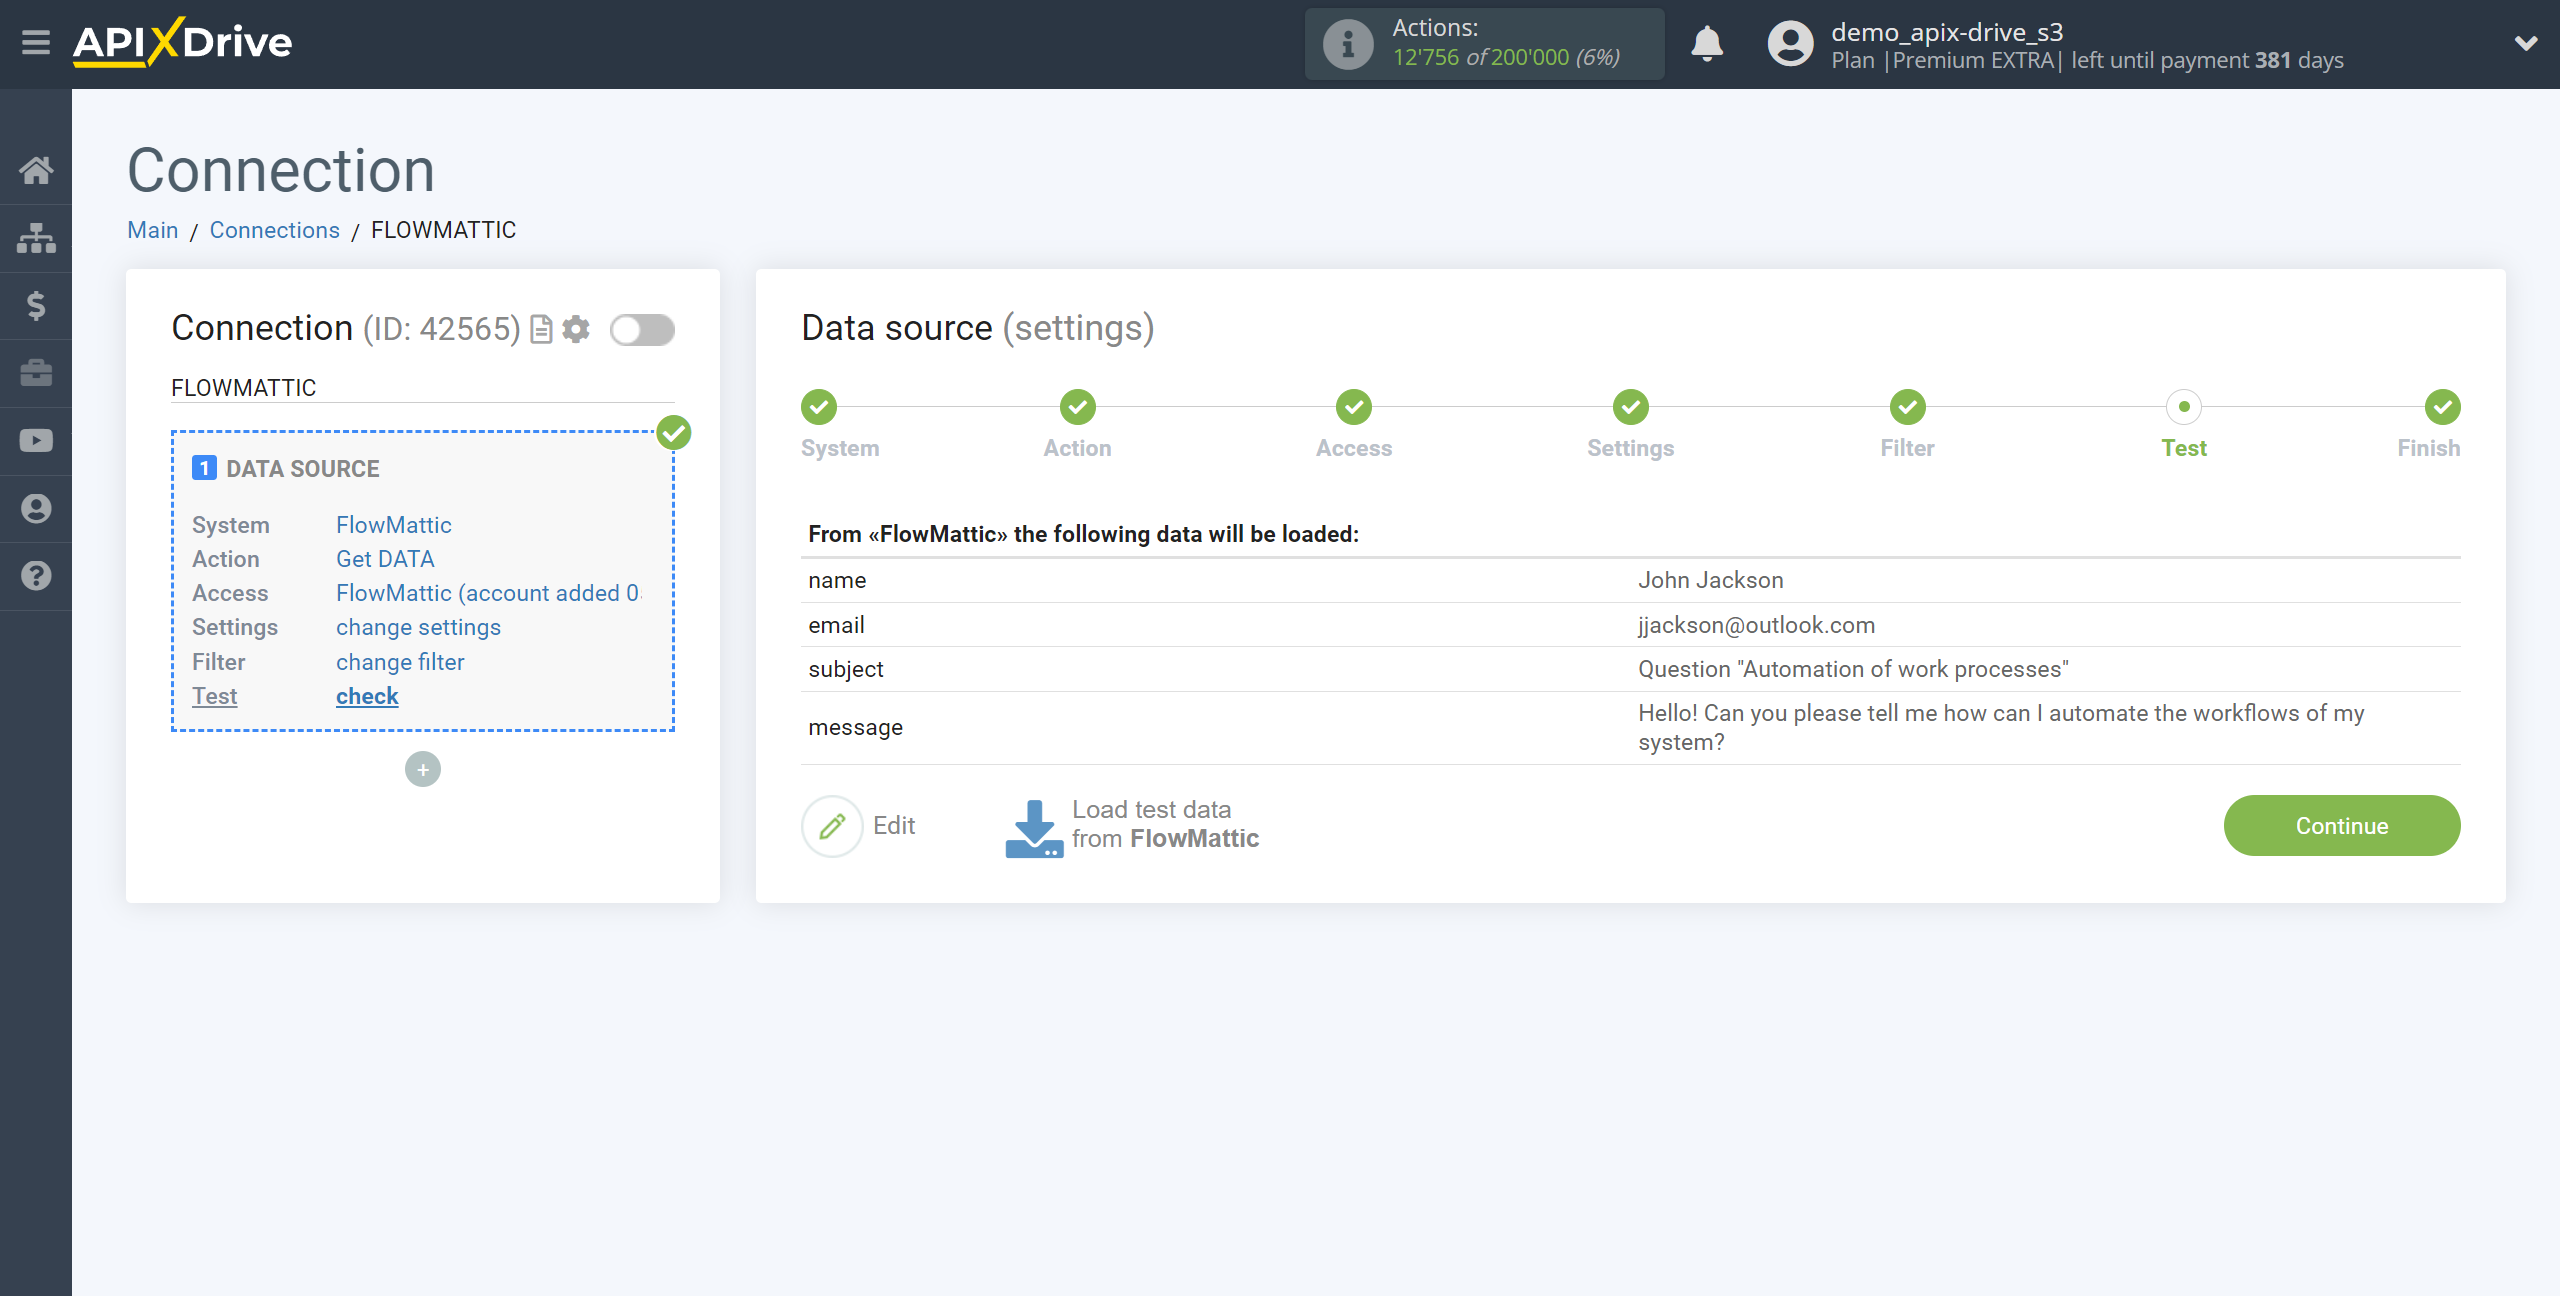2560x1296 pixels.
Task: Click the Actions info icon
Action: pyautogui.click(x=1348, y=44)
